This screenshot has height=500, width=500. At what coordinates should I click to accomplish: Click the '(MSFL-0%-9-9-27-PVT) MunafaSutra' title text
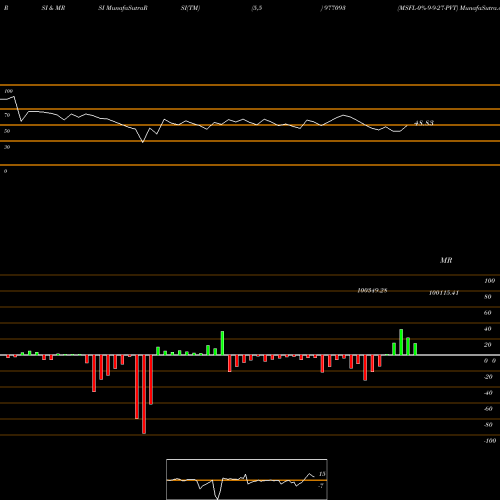(448, 8)
